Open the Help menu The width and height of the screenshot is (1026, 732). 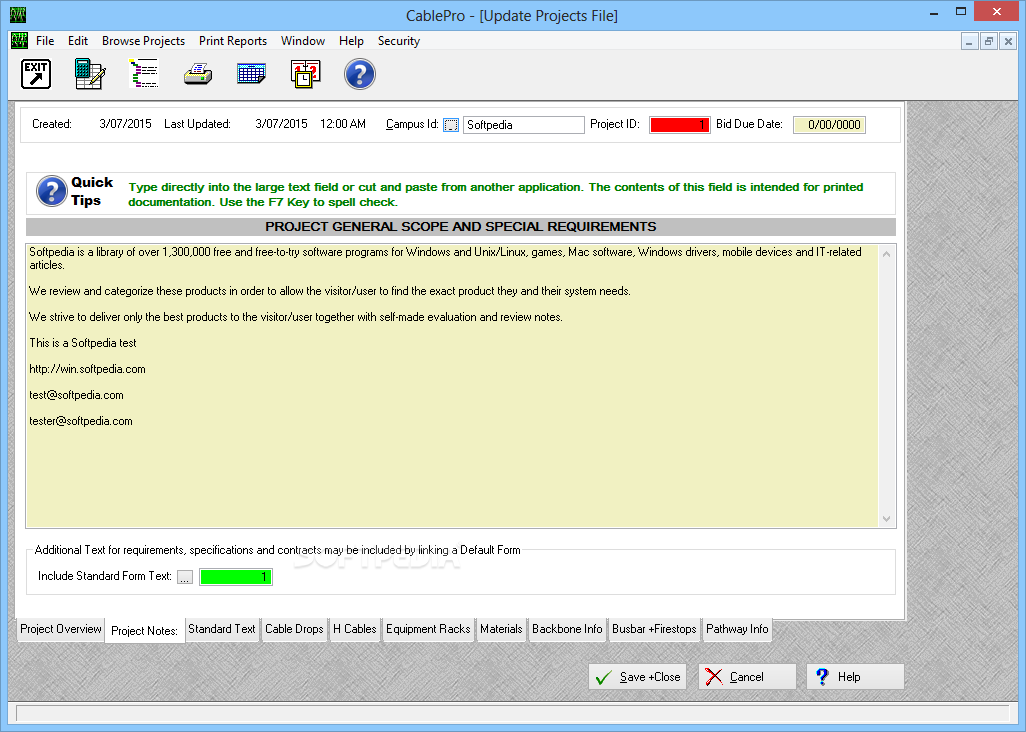pos(351,41)
